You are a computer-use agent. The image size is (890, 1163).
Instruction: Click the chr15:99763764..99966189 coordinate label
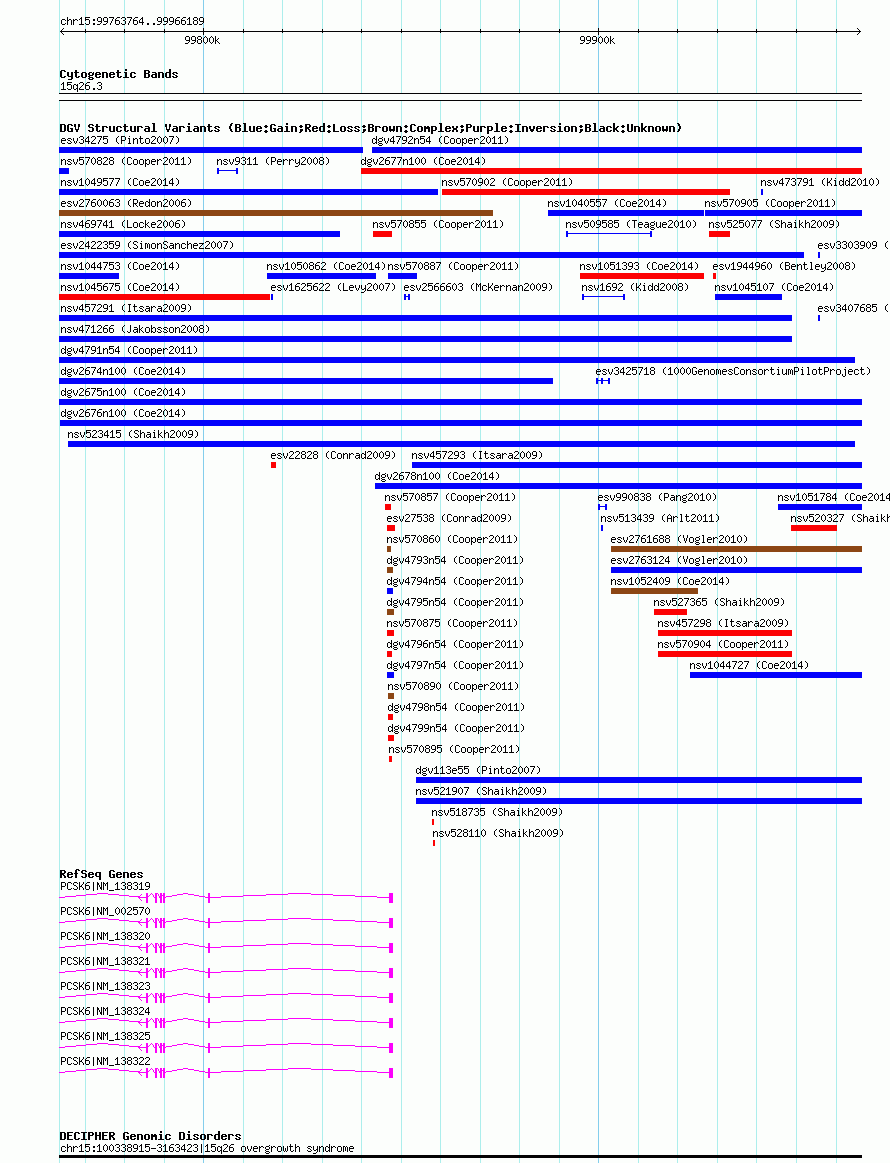pyautogui.click(x=132, y=22)
